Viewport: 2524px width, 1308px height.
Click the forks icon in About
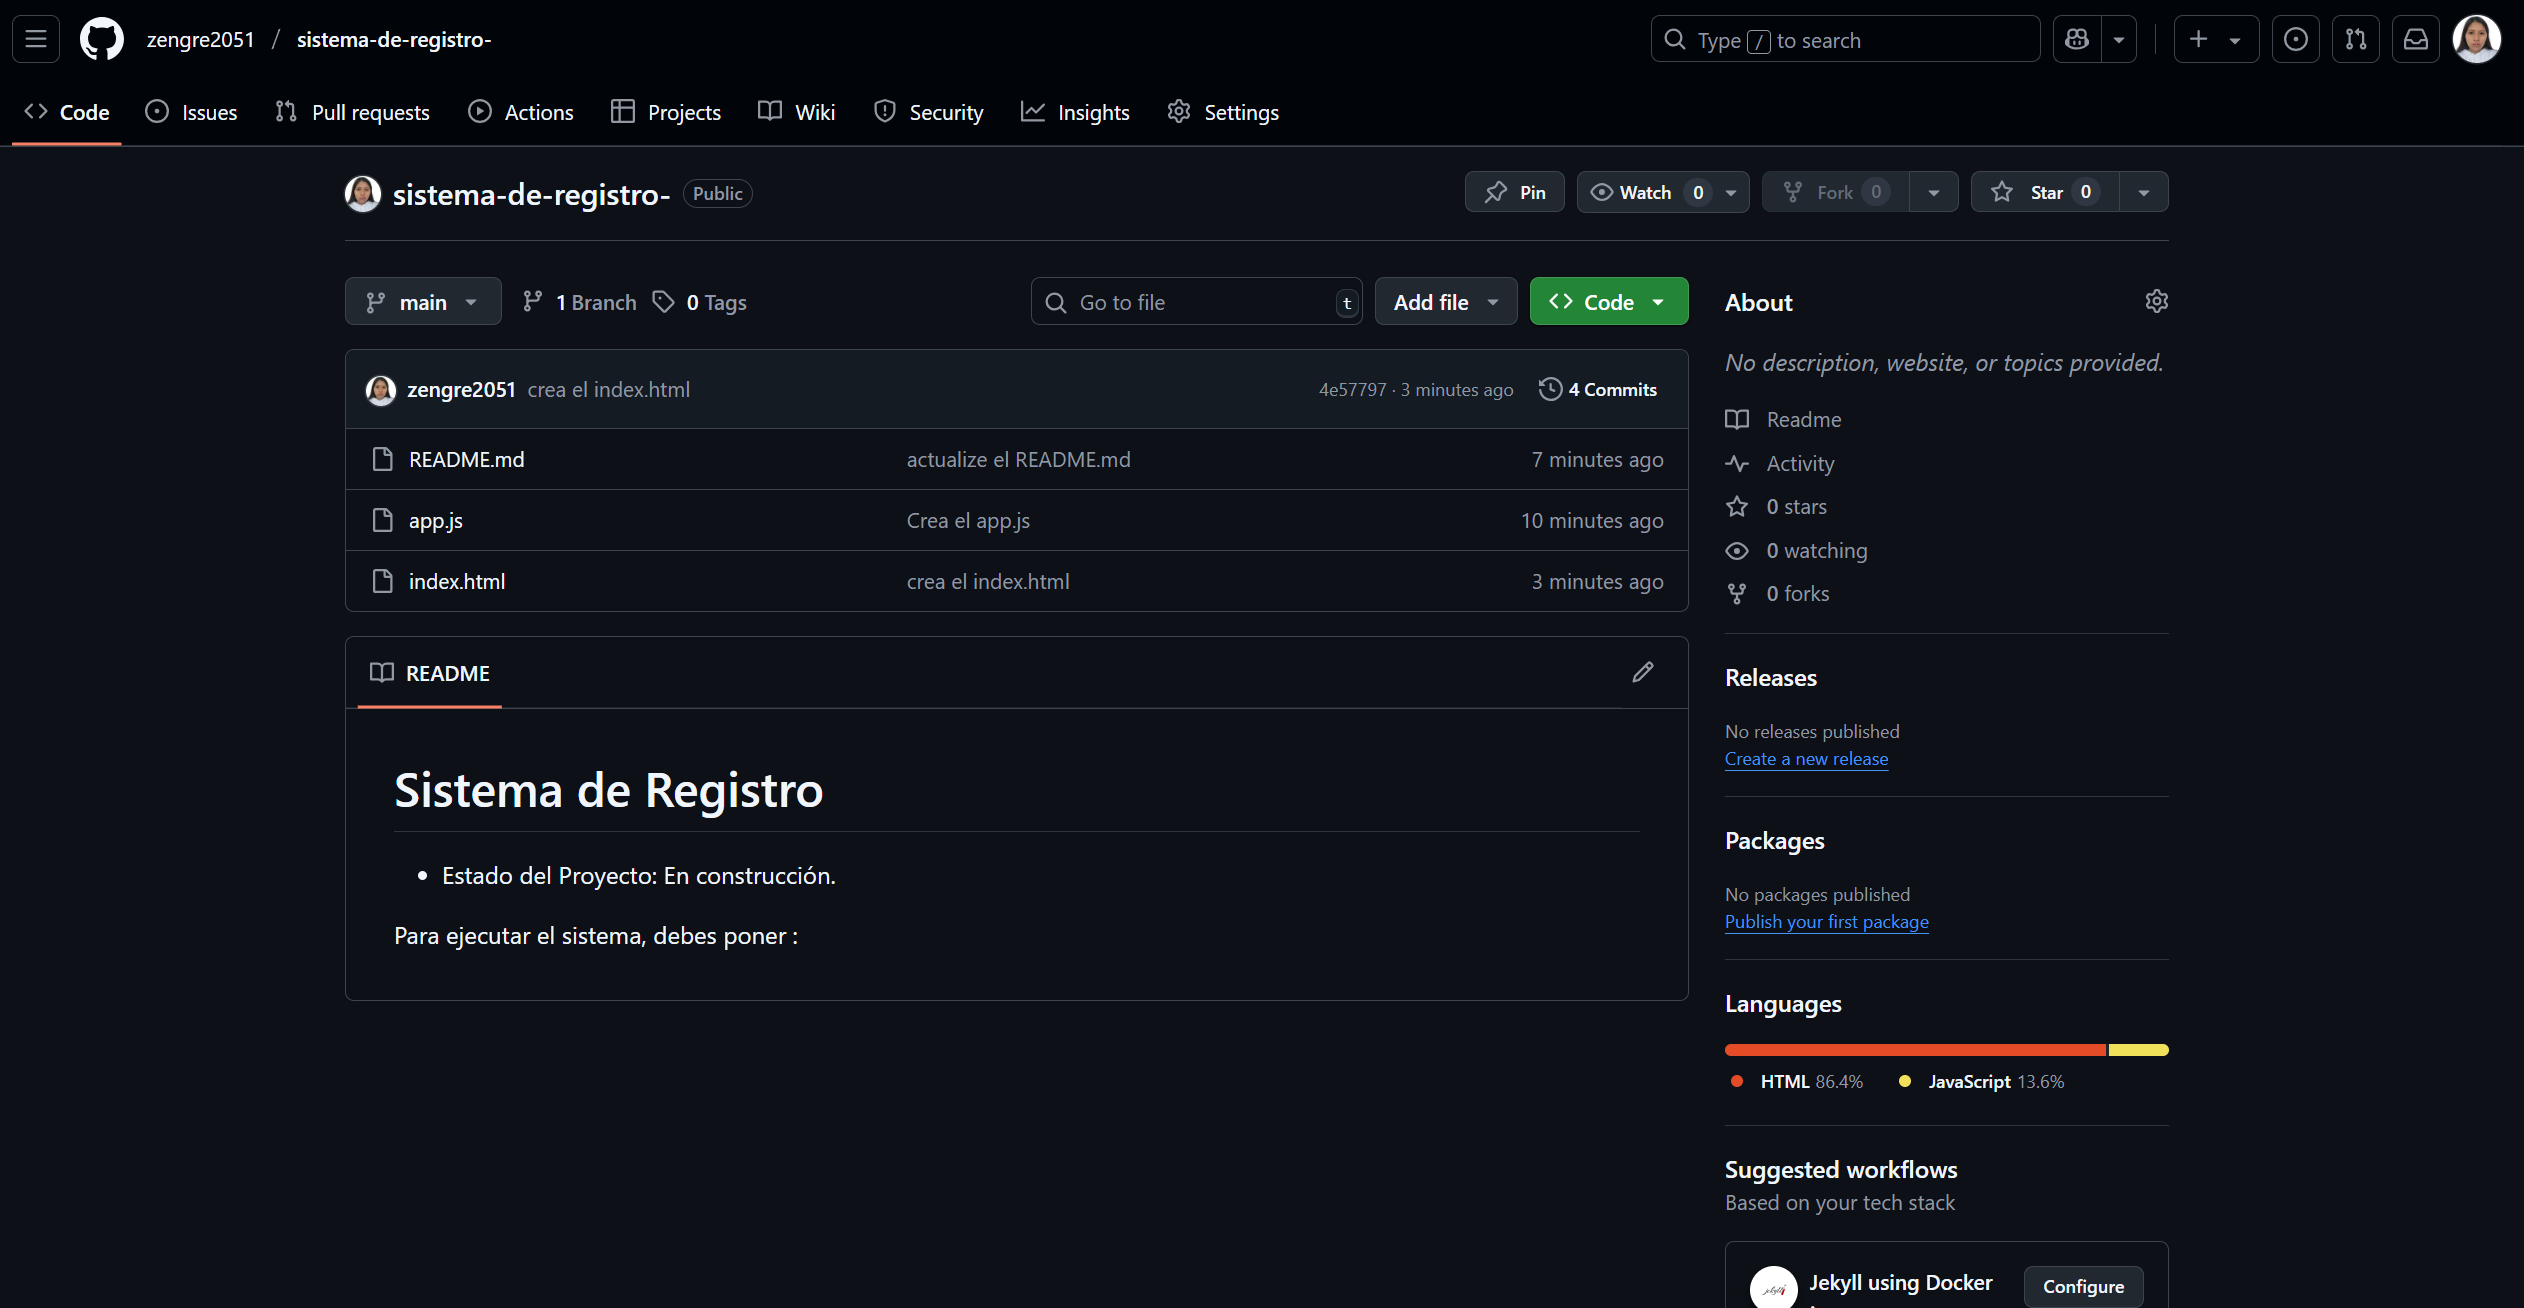click(x=1737, y=593)
